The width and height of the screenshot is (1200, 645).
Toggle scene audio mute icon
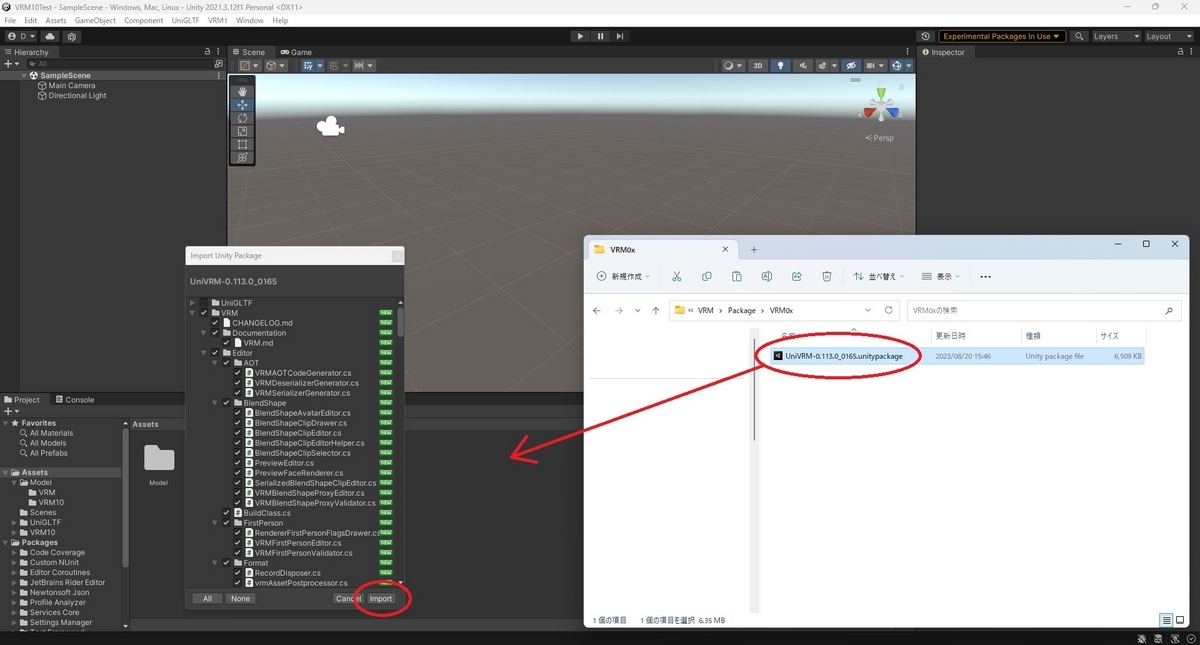point(804,66)
